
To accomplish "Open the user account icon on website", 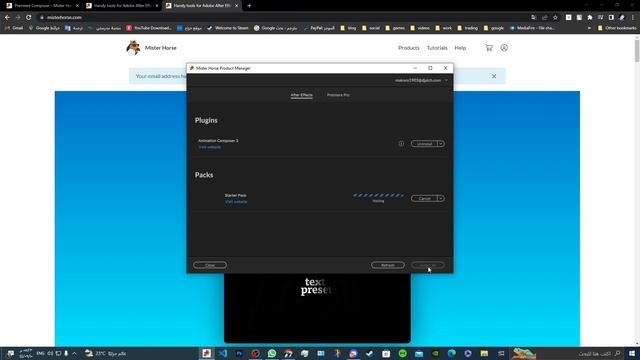I will click(504, 48).
